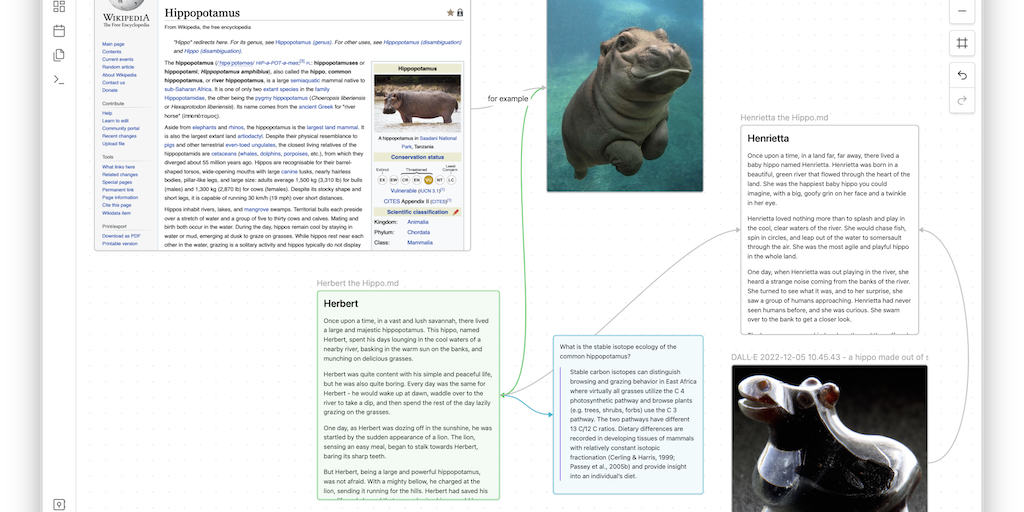Redo the last undone canvas action
The image size is (1024, 512).
coord(962,99)
